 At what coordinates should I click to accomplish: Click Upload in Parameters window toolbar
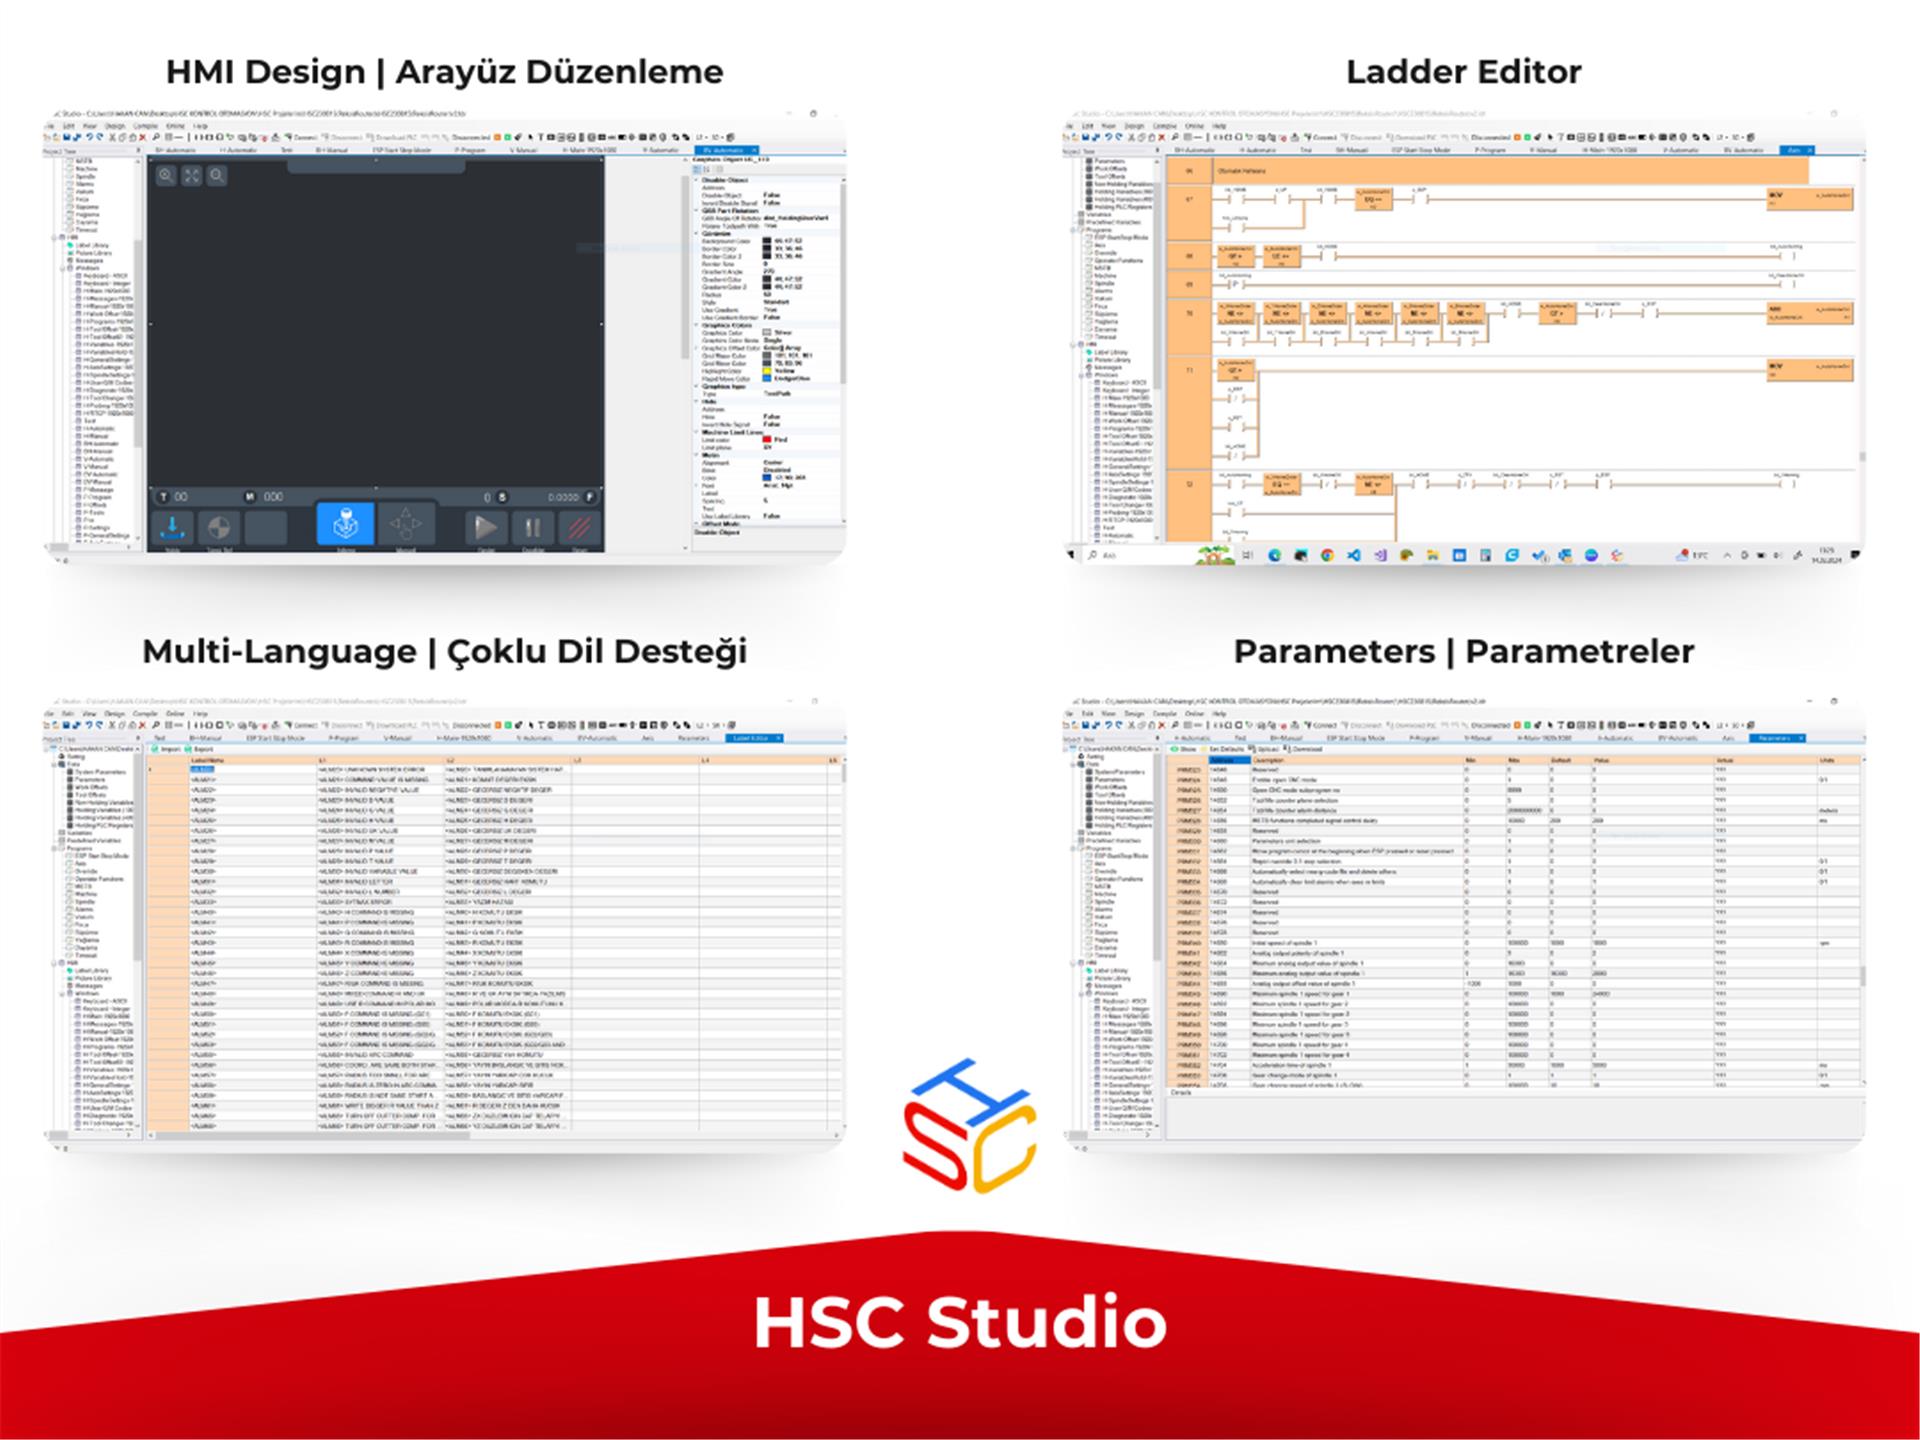(x=1263, y=749)
